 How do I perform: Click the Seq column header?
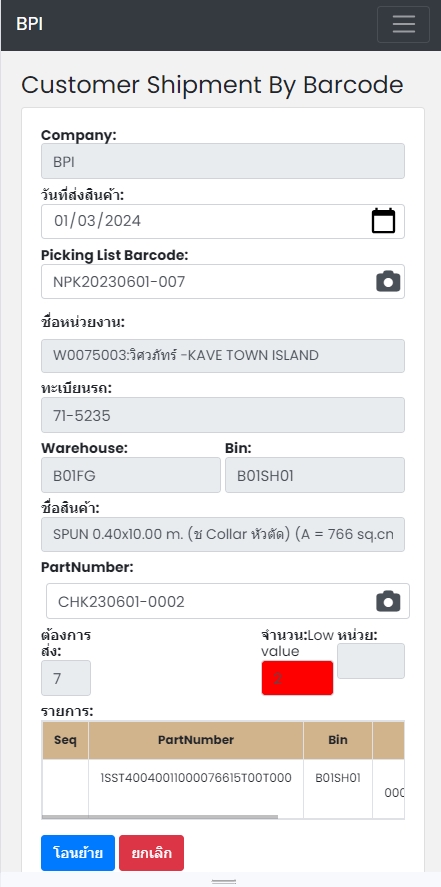(65, 740)
